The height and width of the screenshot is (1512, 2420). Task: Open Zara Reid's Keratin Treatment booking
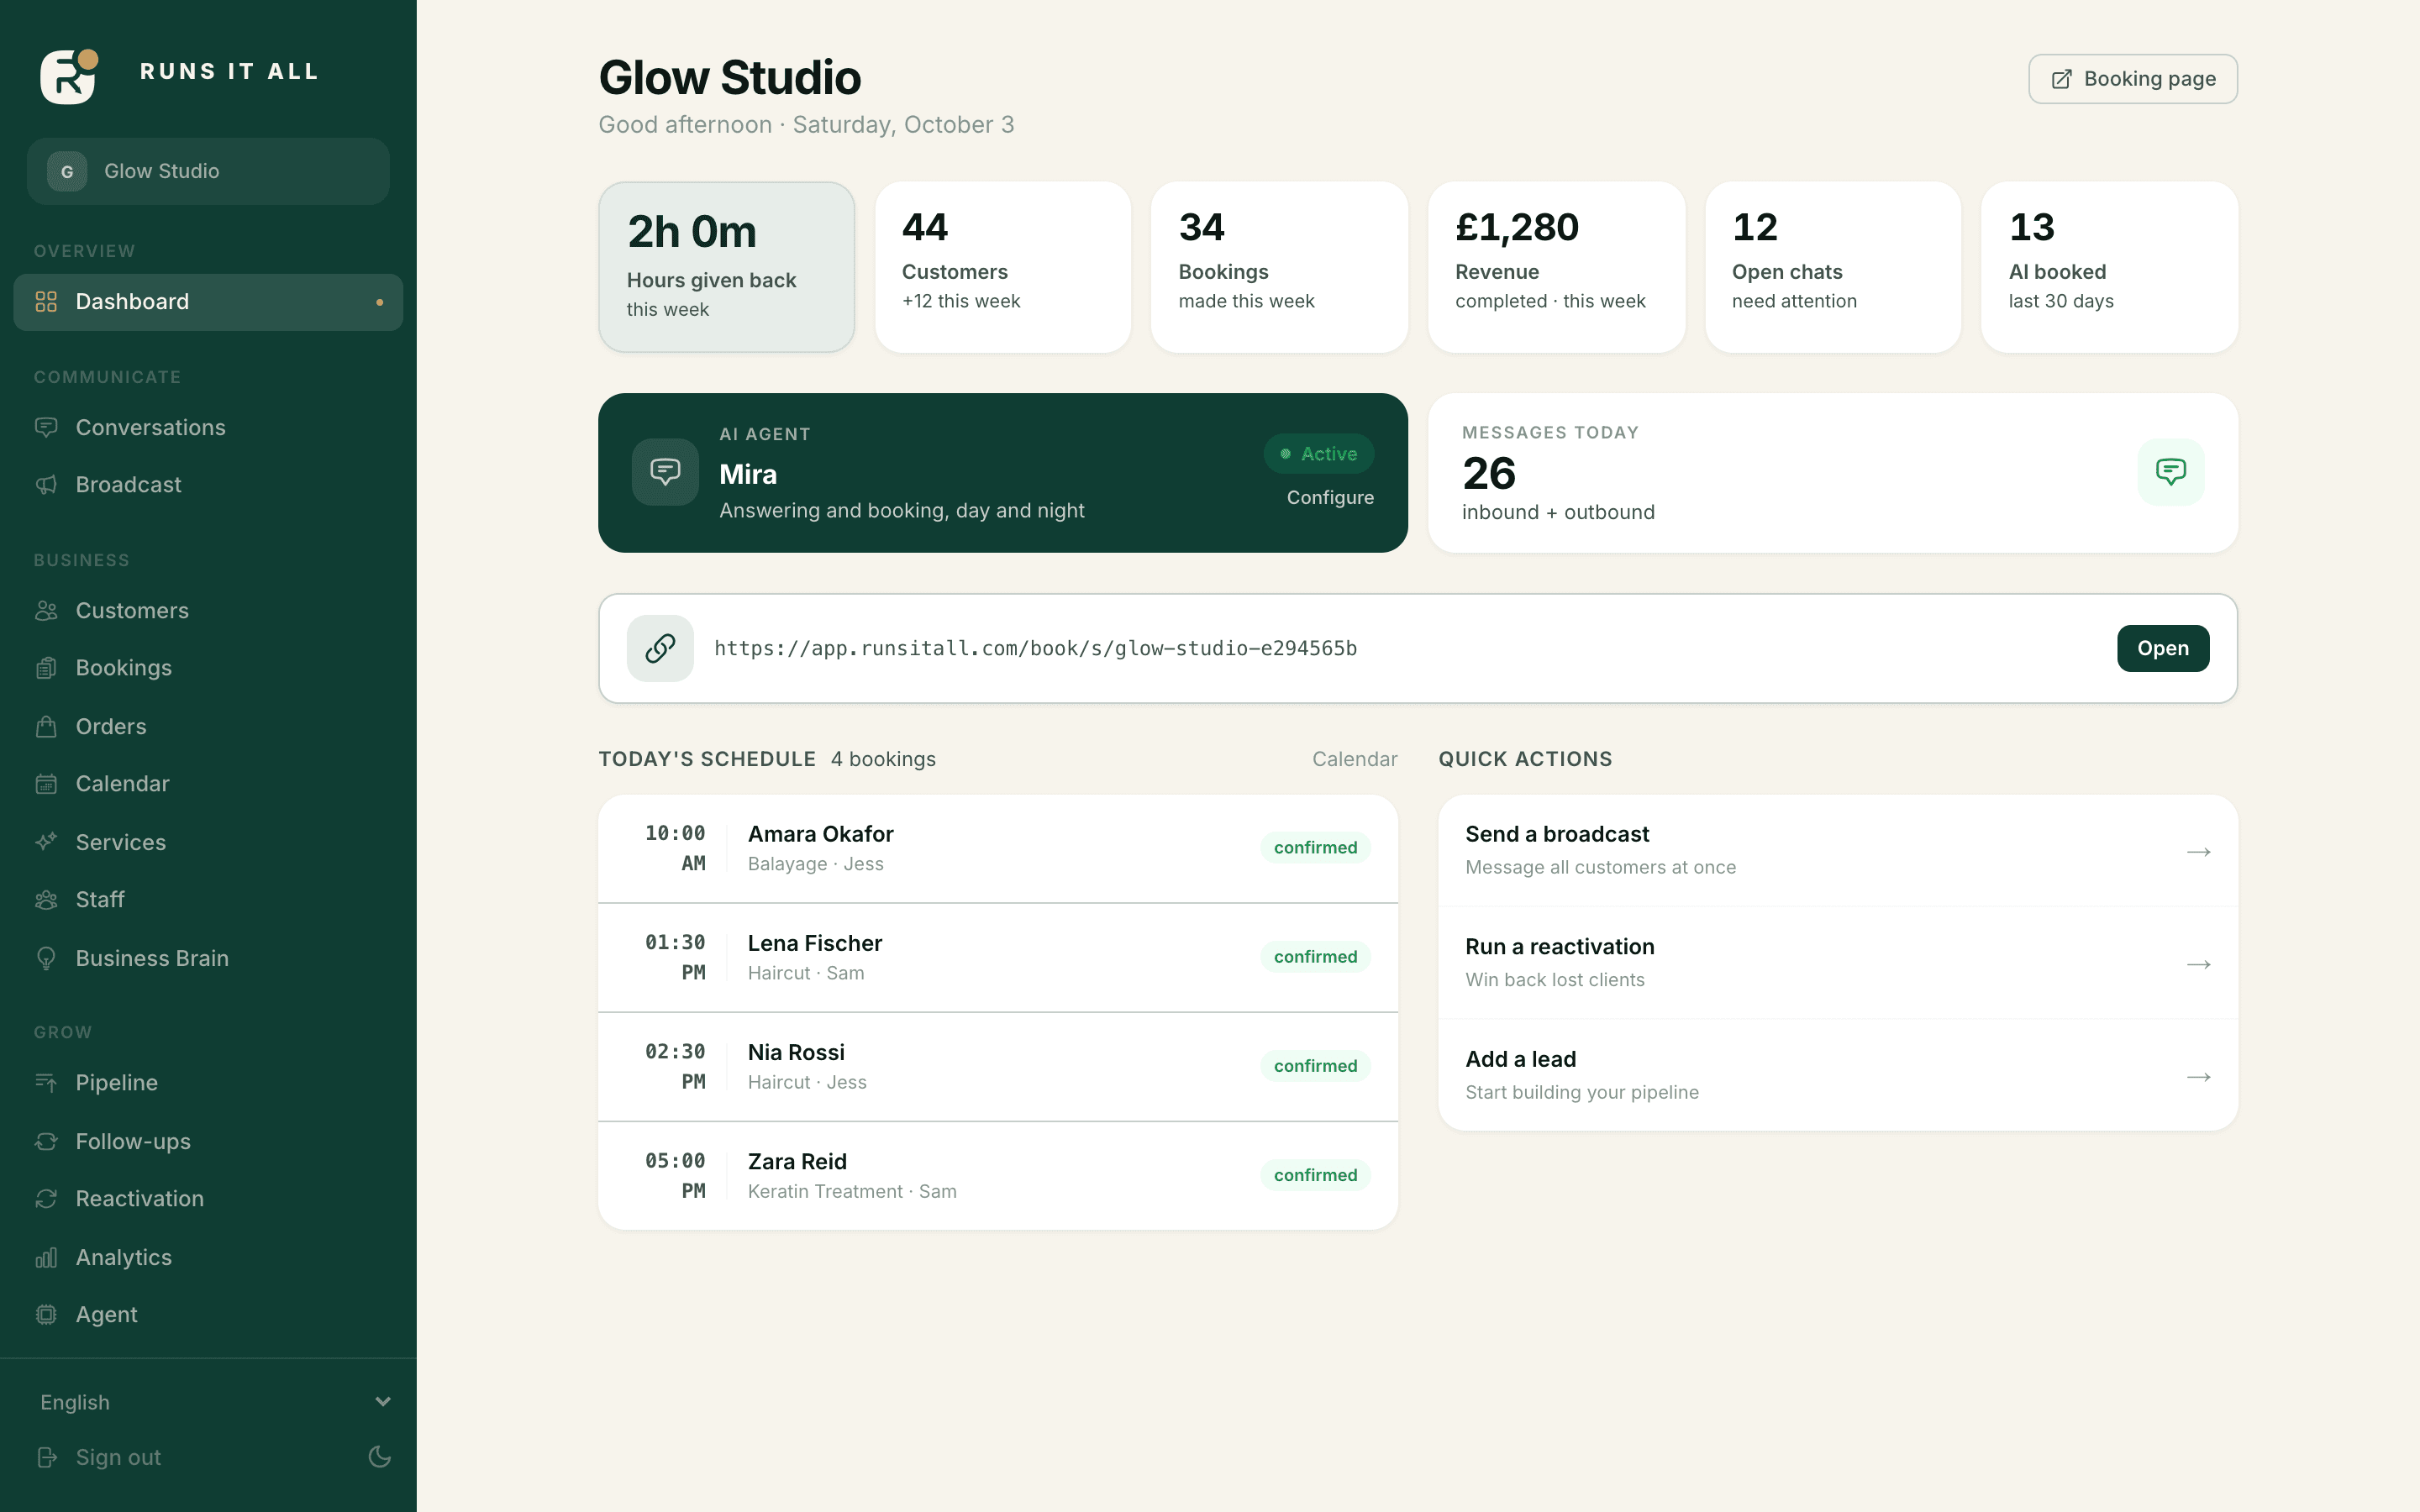pos(998,1176)
